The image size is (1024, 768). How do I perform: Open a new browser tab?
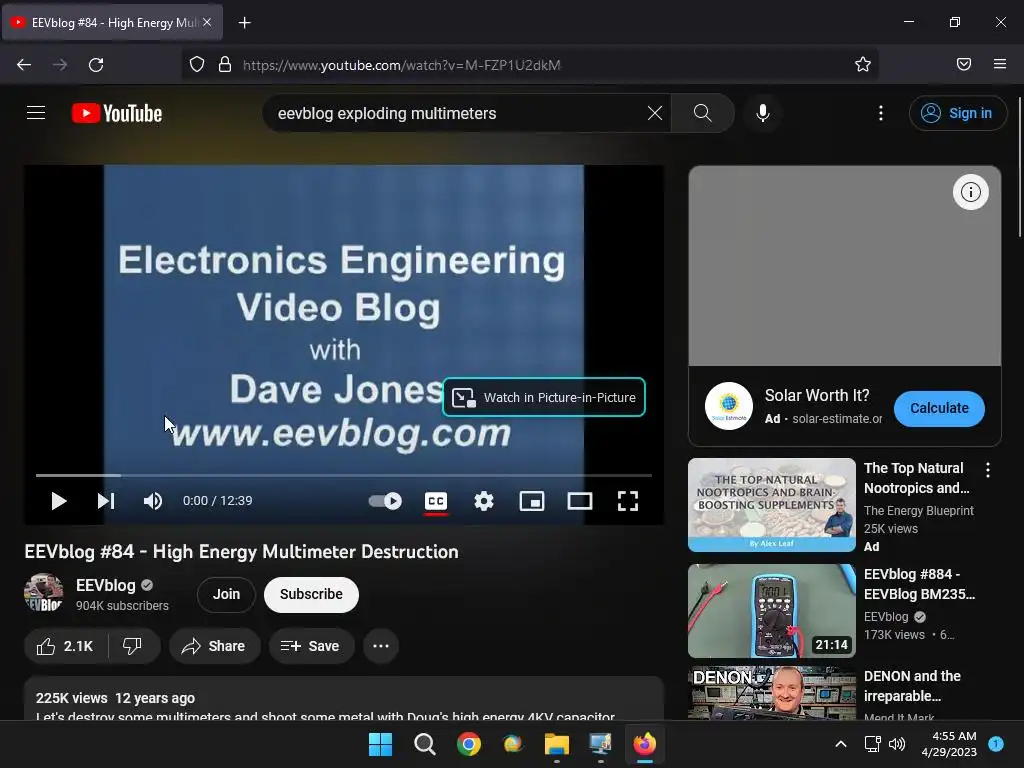coord(244,23)
